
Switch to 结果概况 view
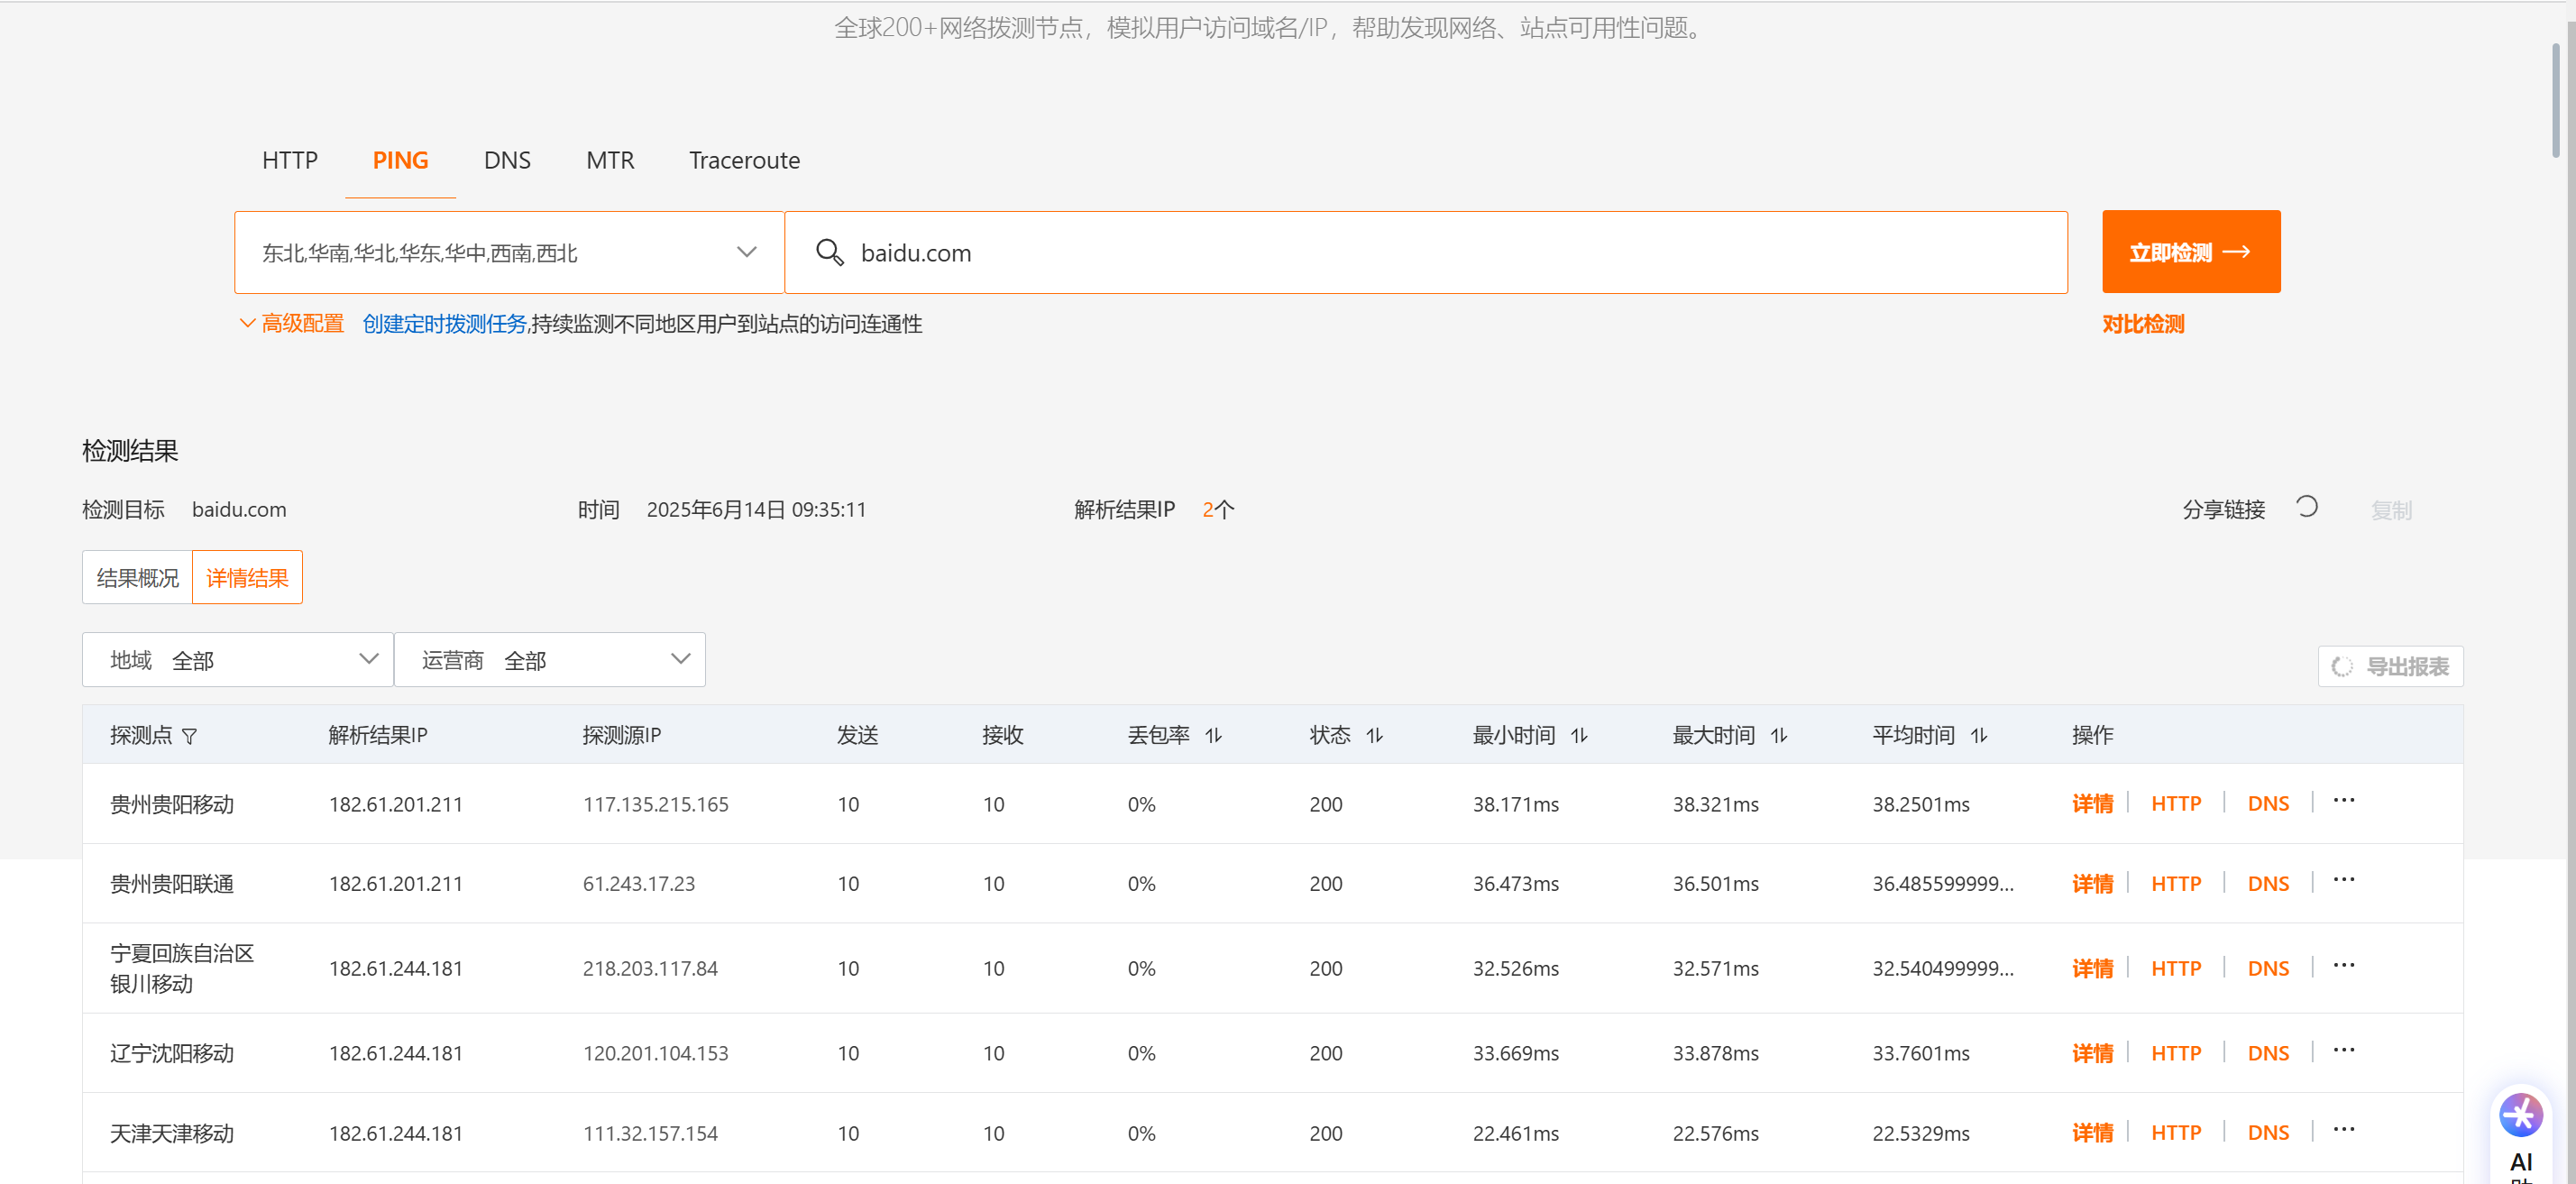point(137,578)
